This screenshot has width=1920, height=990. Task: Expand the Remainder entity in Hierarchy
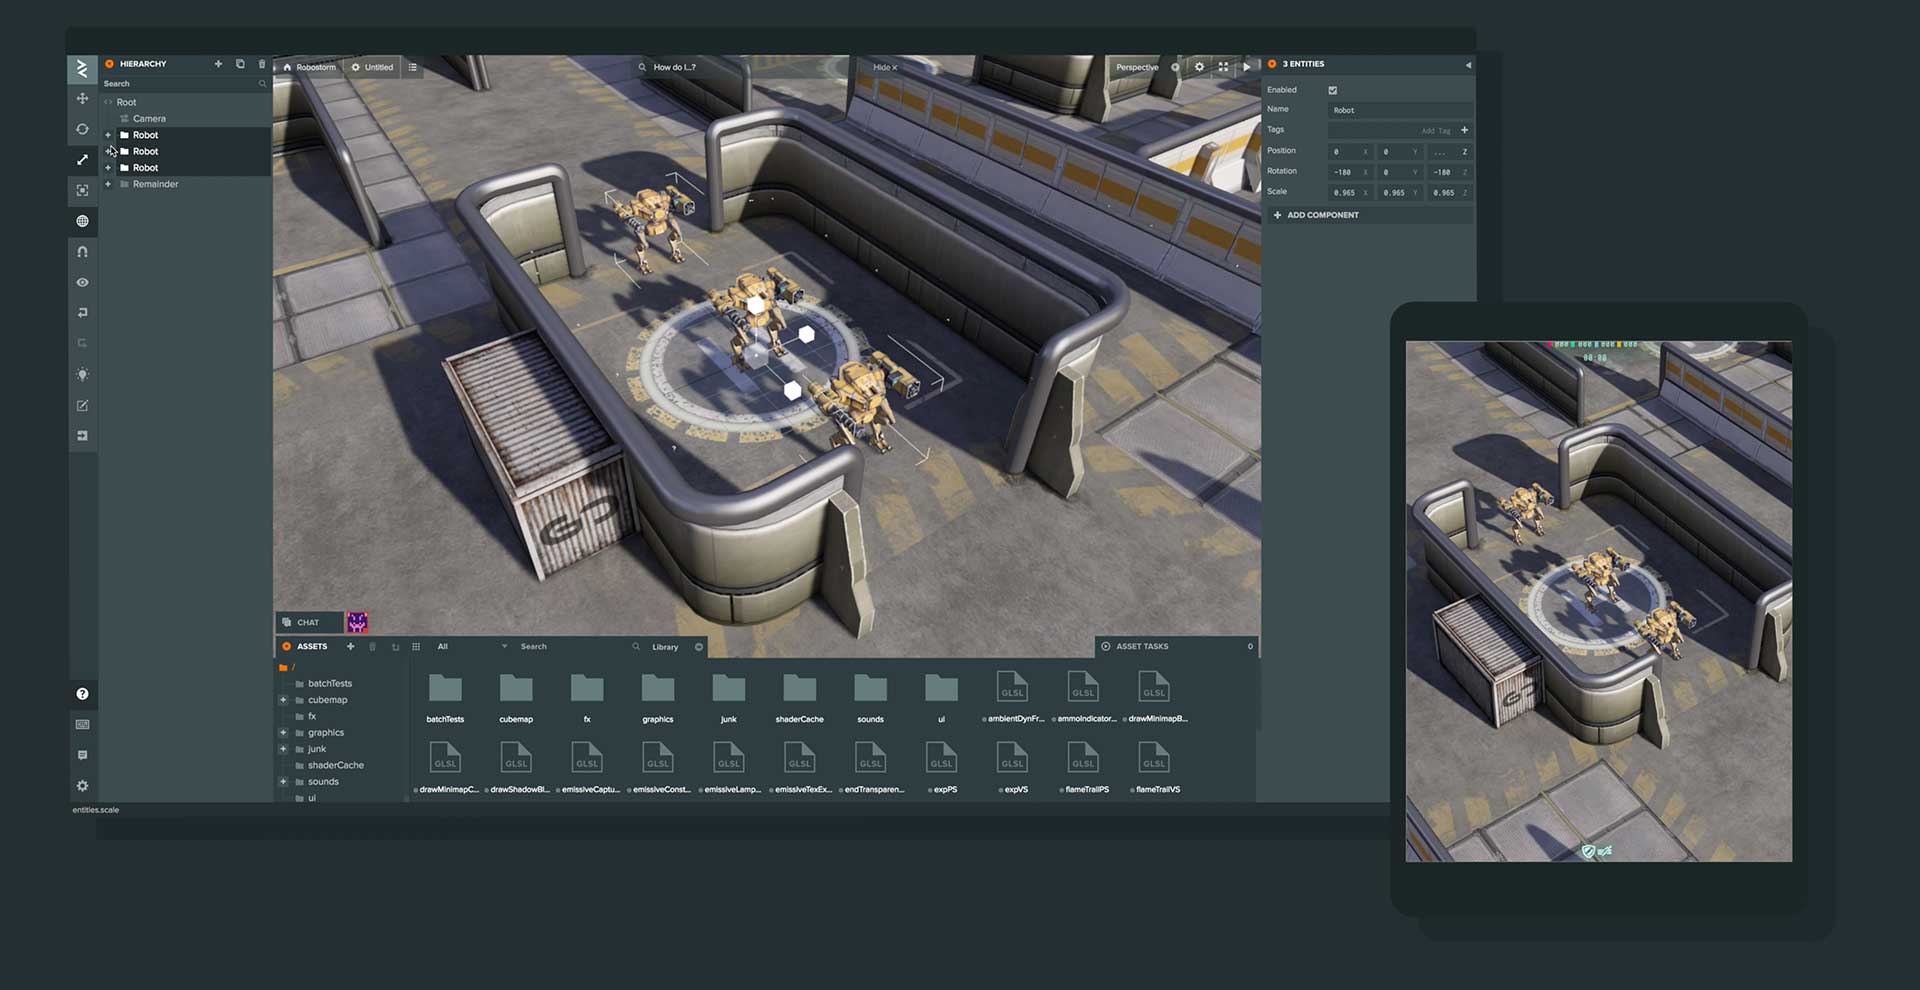tap(109, 184)
